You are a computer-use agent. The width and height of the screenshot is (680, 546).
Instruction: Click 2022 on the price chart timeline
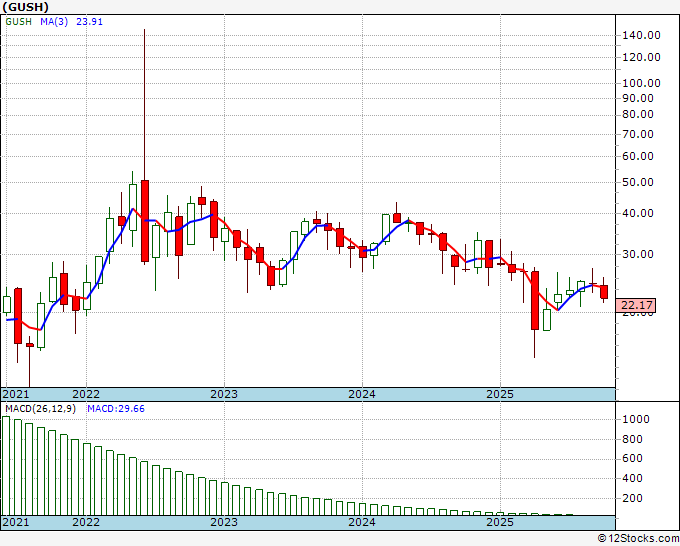(86, 394)
